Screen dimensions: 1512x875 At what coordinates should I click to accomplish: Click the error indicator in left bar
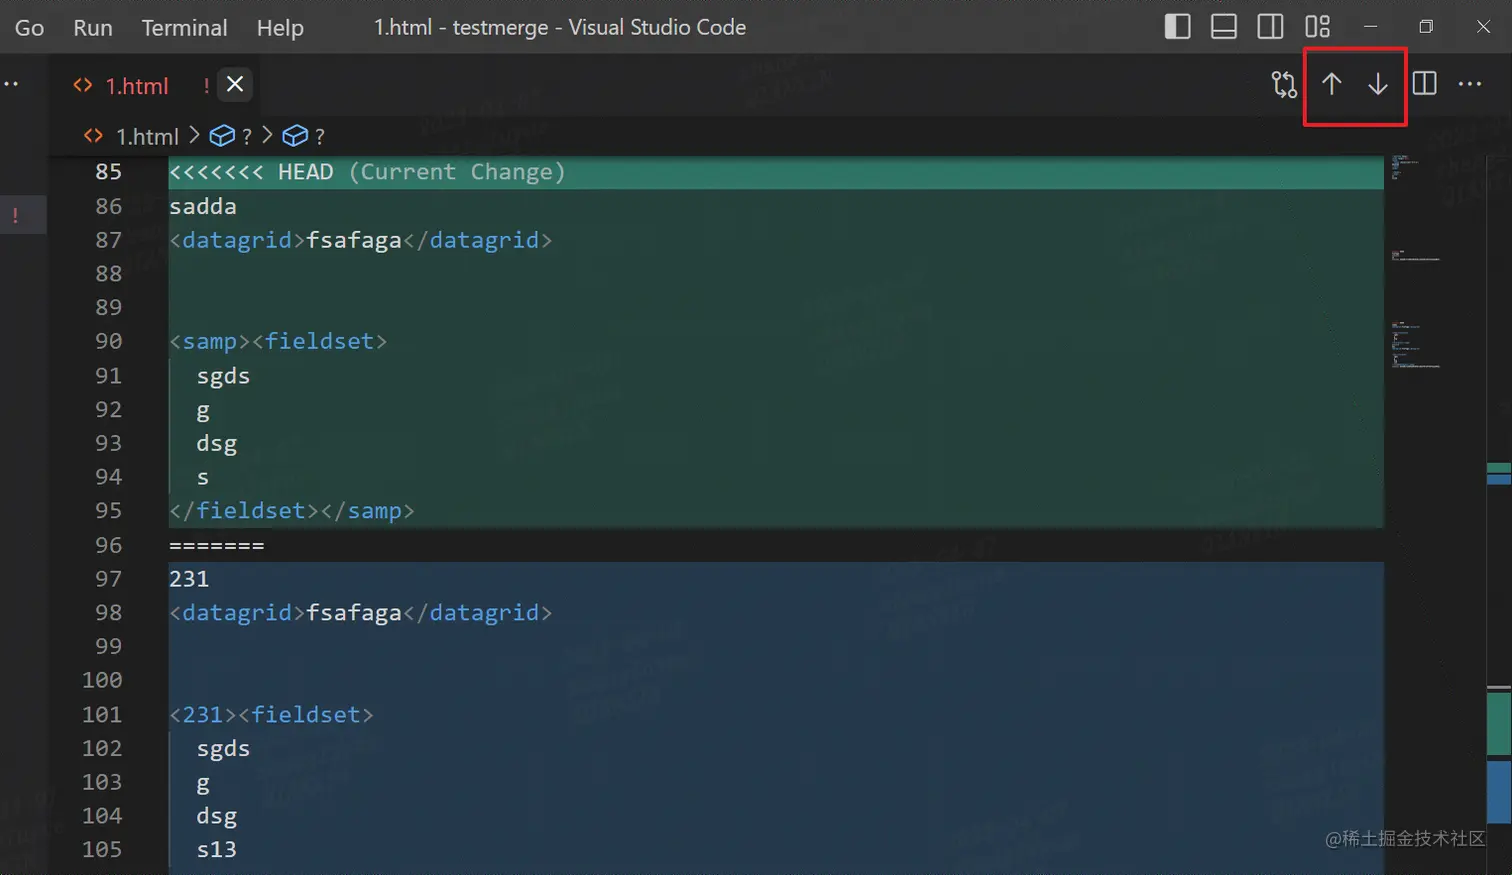15,214
